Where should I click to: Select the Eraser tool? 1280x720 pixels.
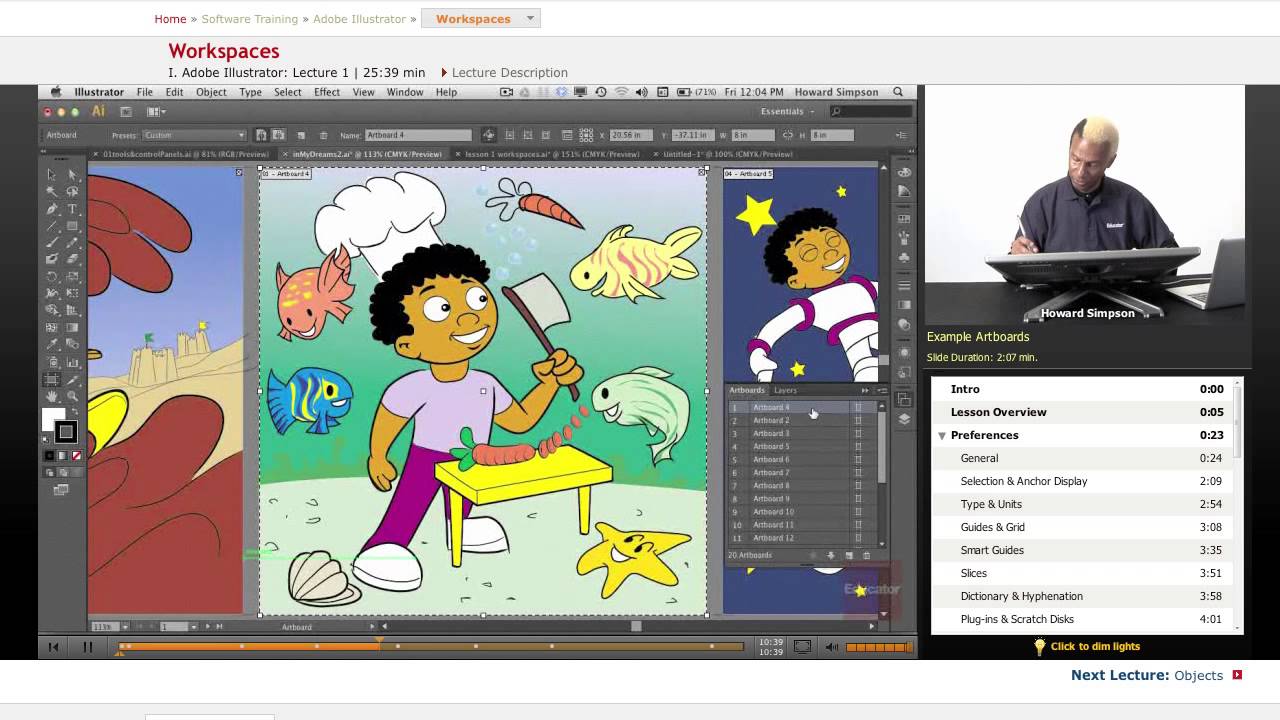[x=72, y=258]
